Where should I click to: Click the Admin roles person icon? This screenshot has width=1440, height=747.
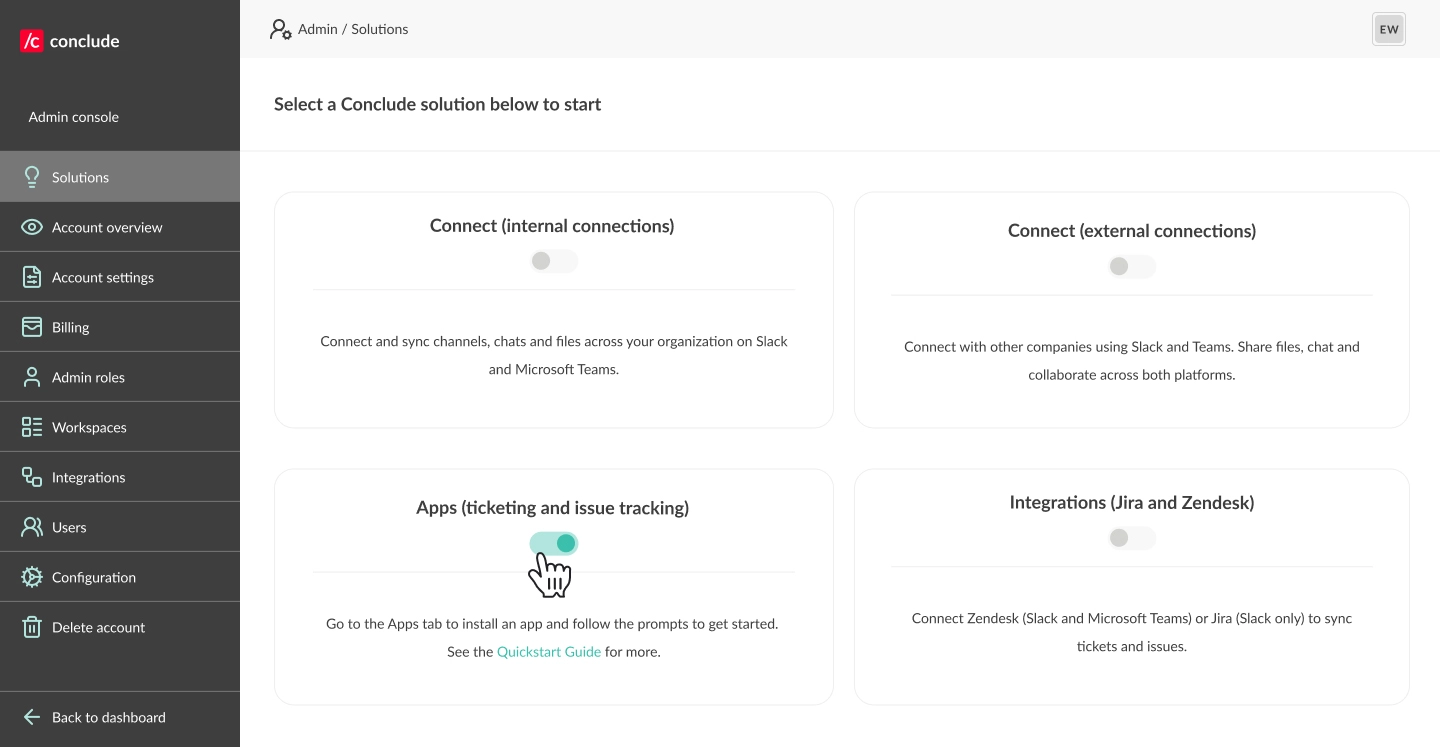click(x=32, y=376)
